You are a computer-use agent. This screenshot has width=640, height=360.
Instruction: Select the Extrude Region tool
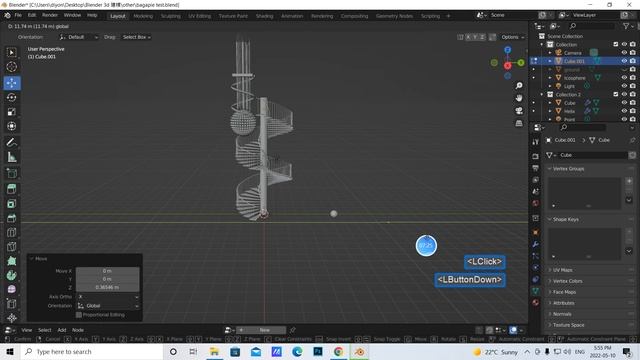pos(12,189)
